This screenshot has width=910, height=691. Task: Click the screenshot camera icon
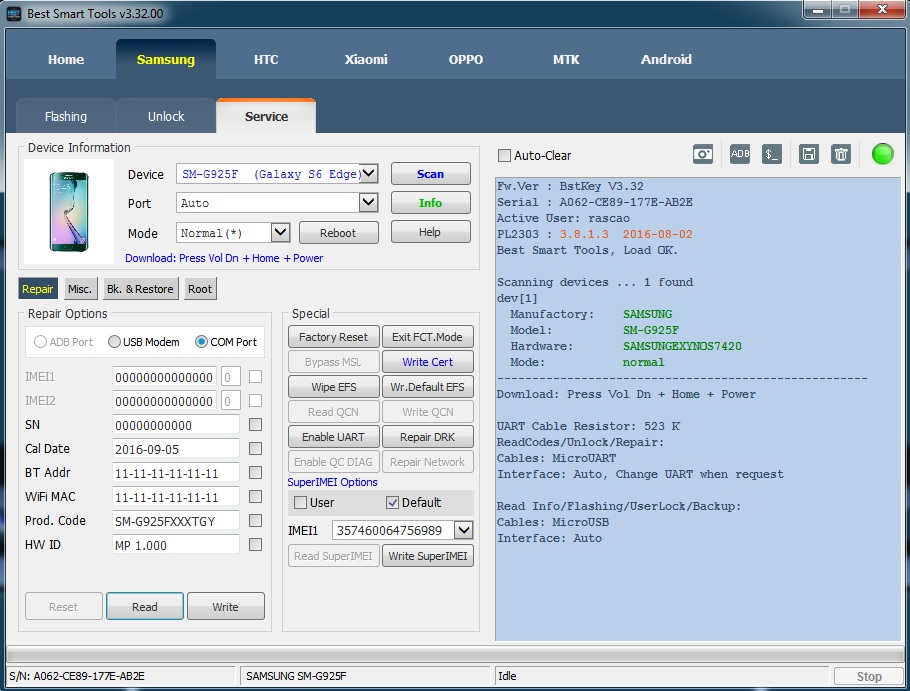click(704, 154)
